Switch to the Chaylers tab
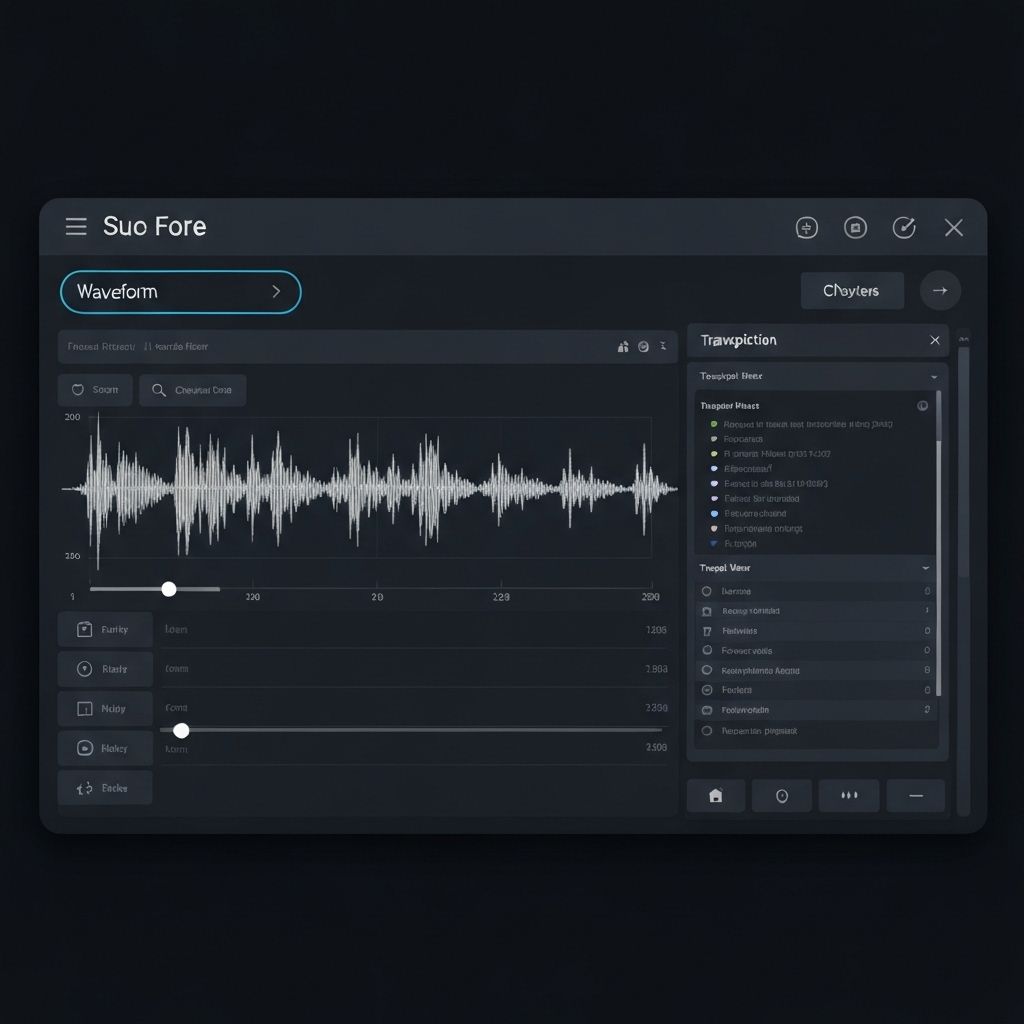1024x1024 pixels. pyautogui.click(x=852, y=290)
